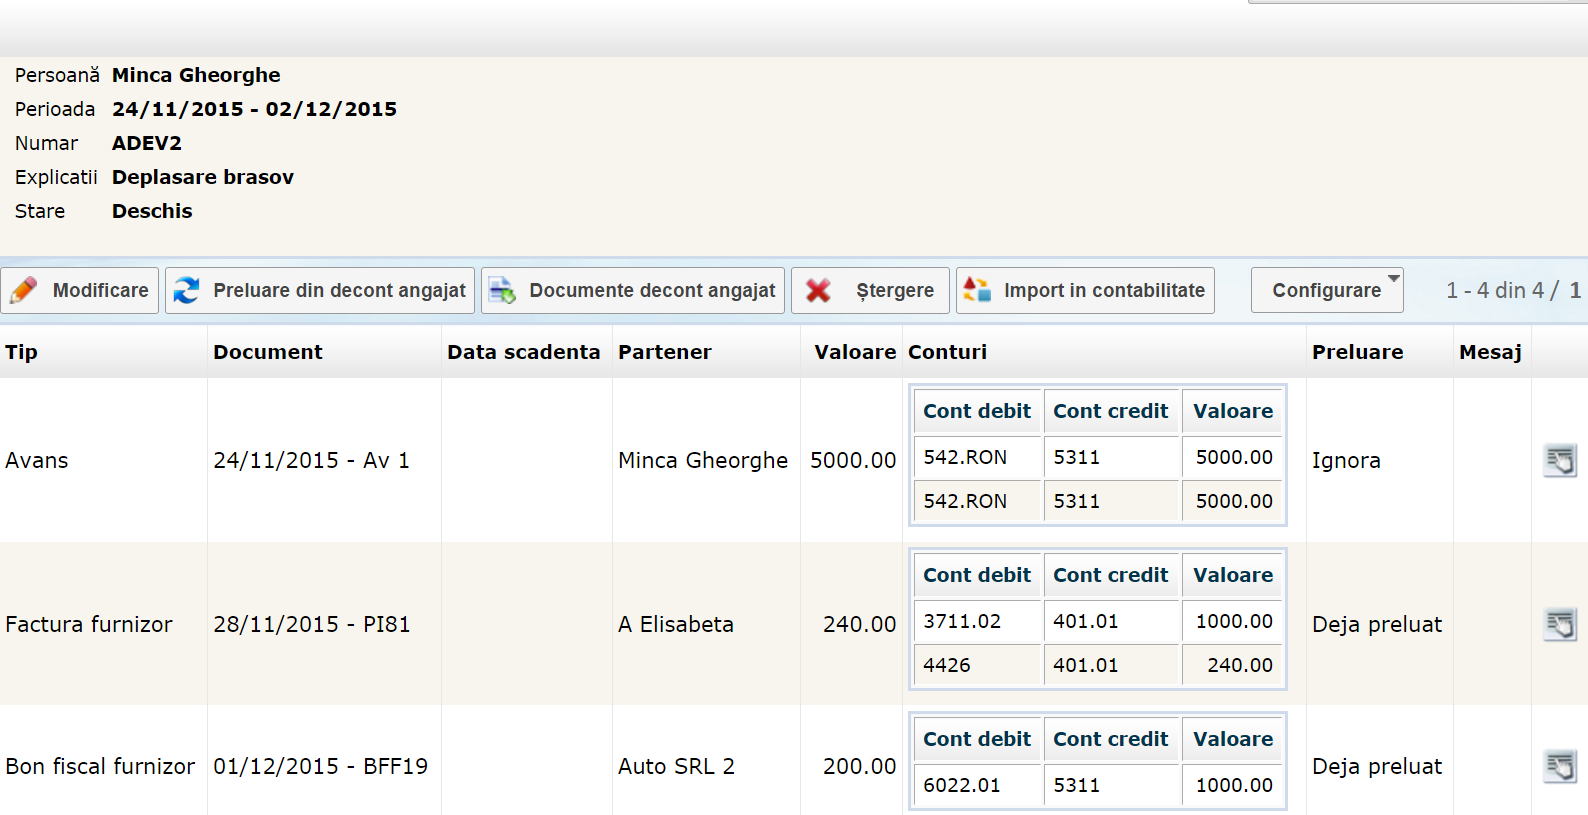Select the Auto SRL 2 partner cell
This screenshot has width=1588, height=815.
pos(677,766)
